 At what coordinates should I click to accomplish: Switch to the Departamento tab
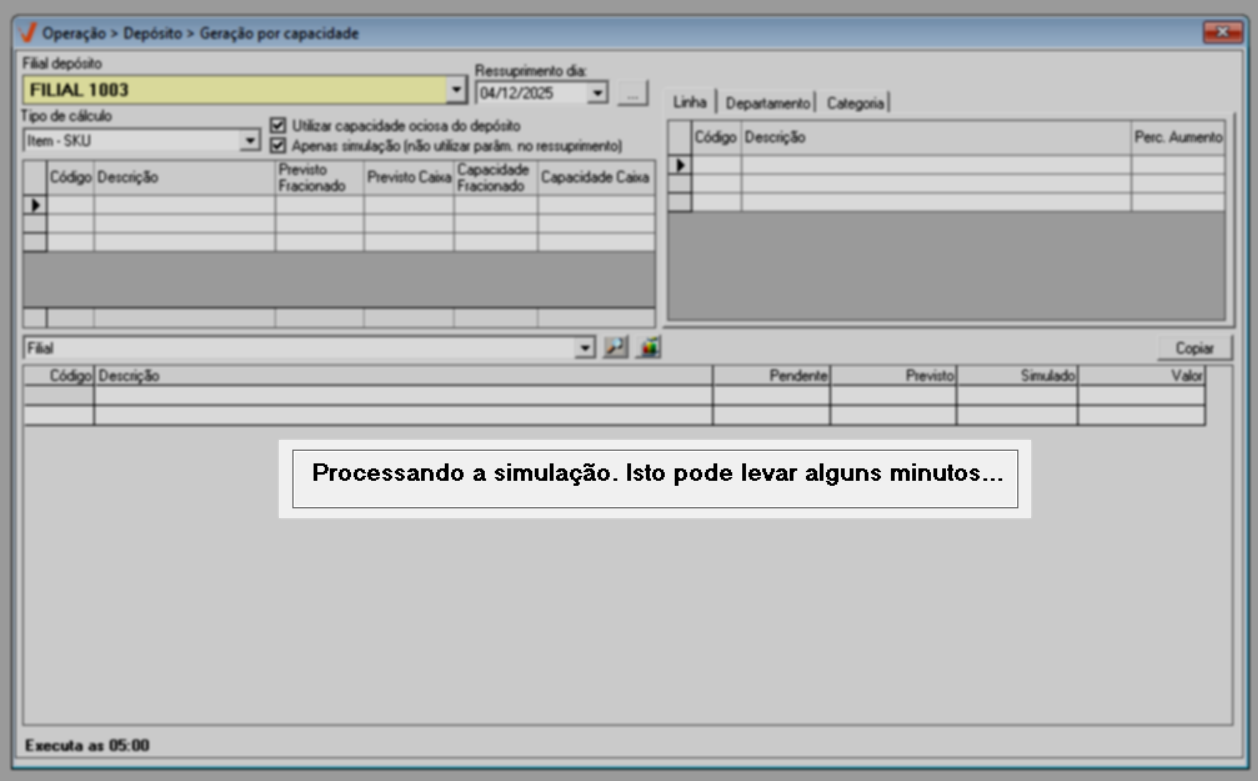pyautogui.click(x=768, y=103)
